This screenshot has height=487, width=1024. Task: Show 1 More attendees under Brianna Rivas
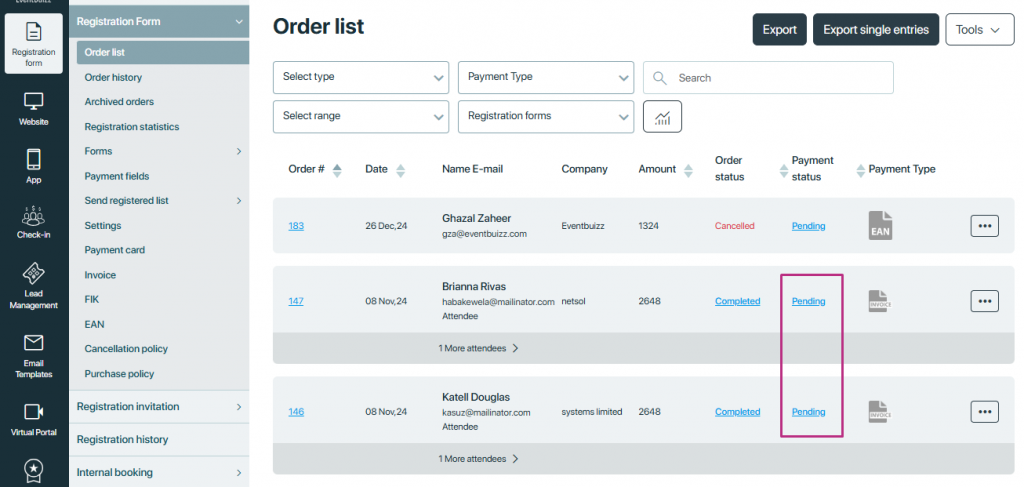click(x=478, y=349)
